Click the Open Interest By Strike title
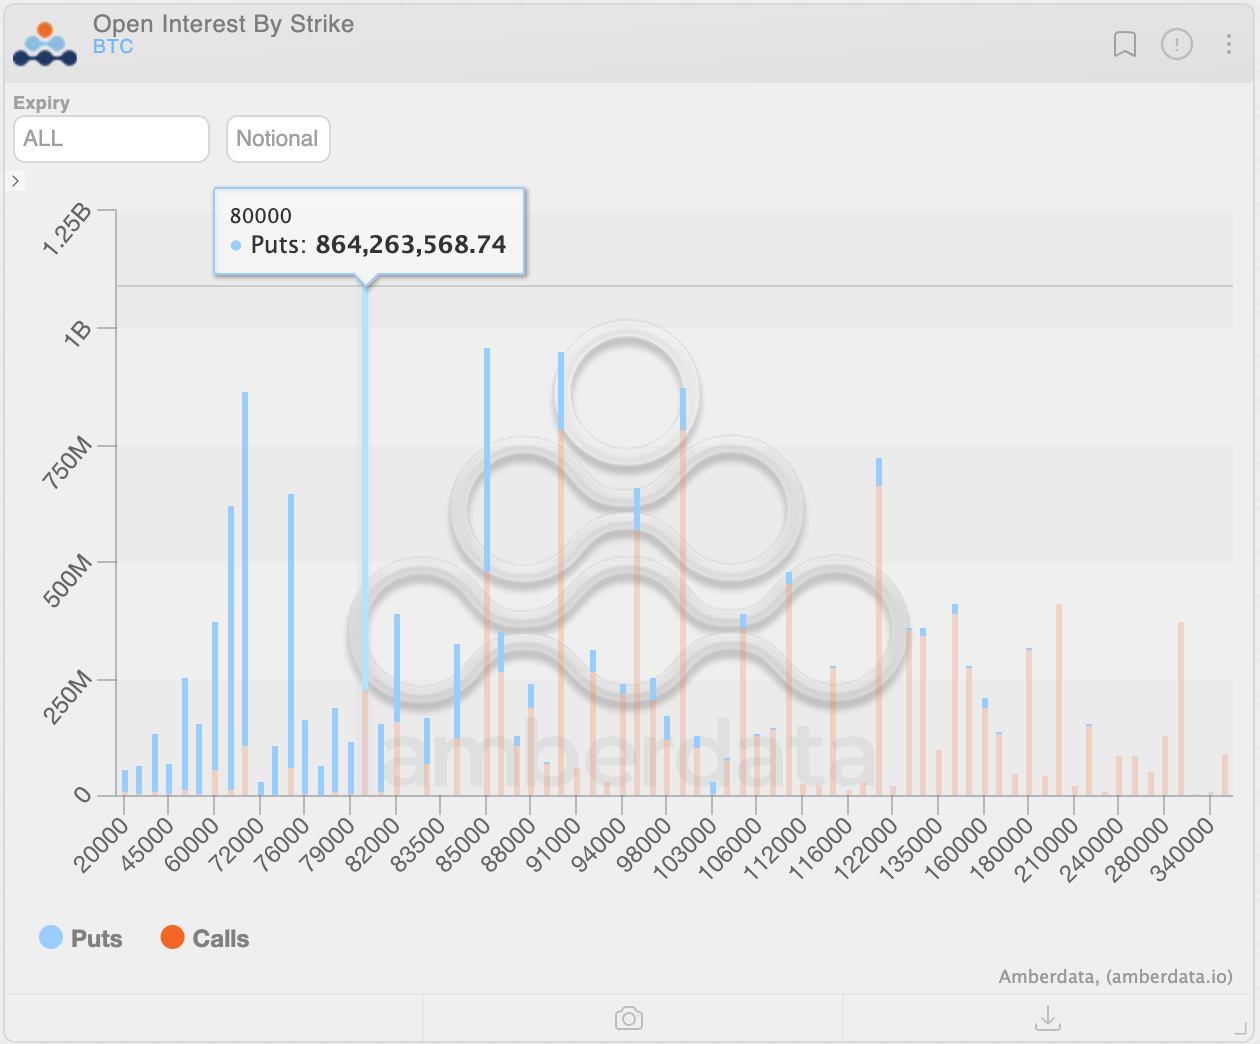The width and height of the screenshot is (1260, 1044). (223, 24)
